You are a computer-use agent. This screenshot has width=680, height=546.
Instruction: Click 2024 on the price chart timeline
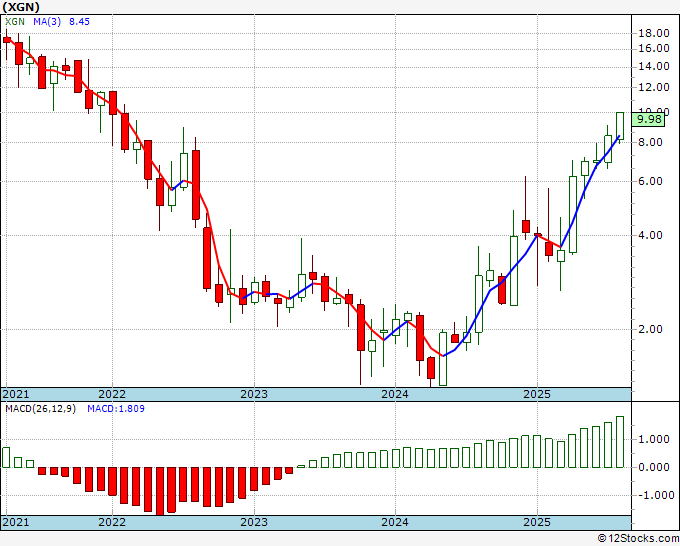[x=395, y=394]
